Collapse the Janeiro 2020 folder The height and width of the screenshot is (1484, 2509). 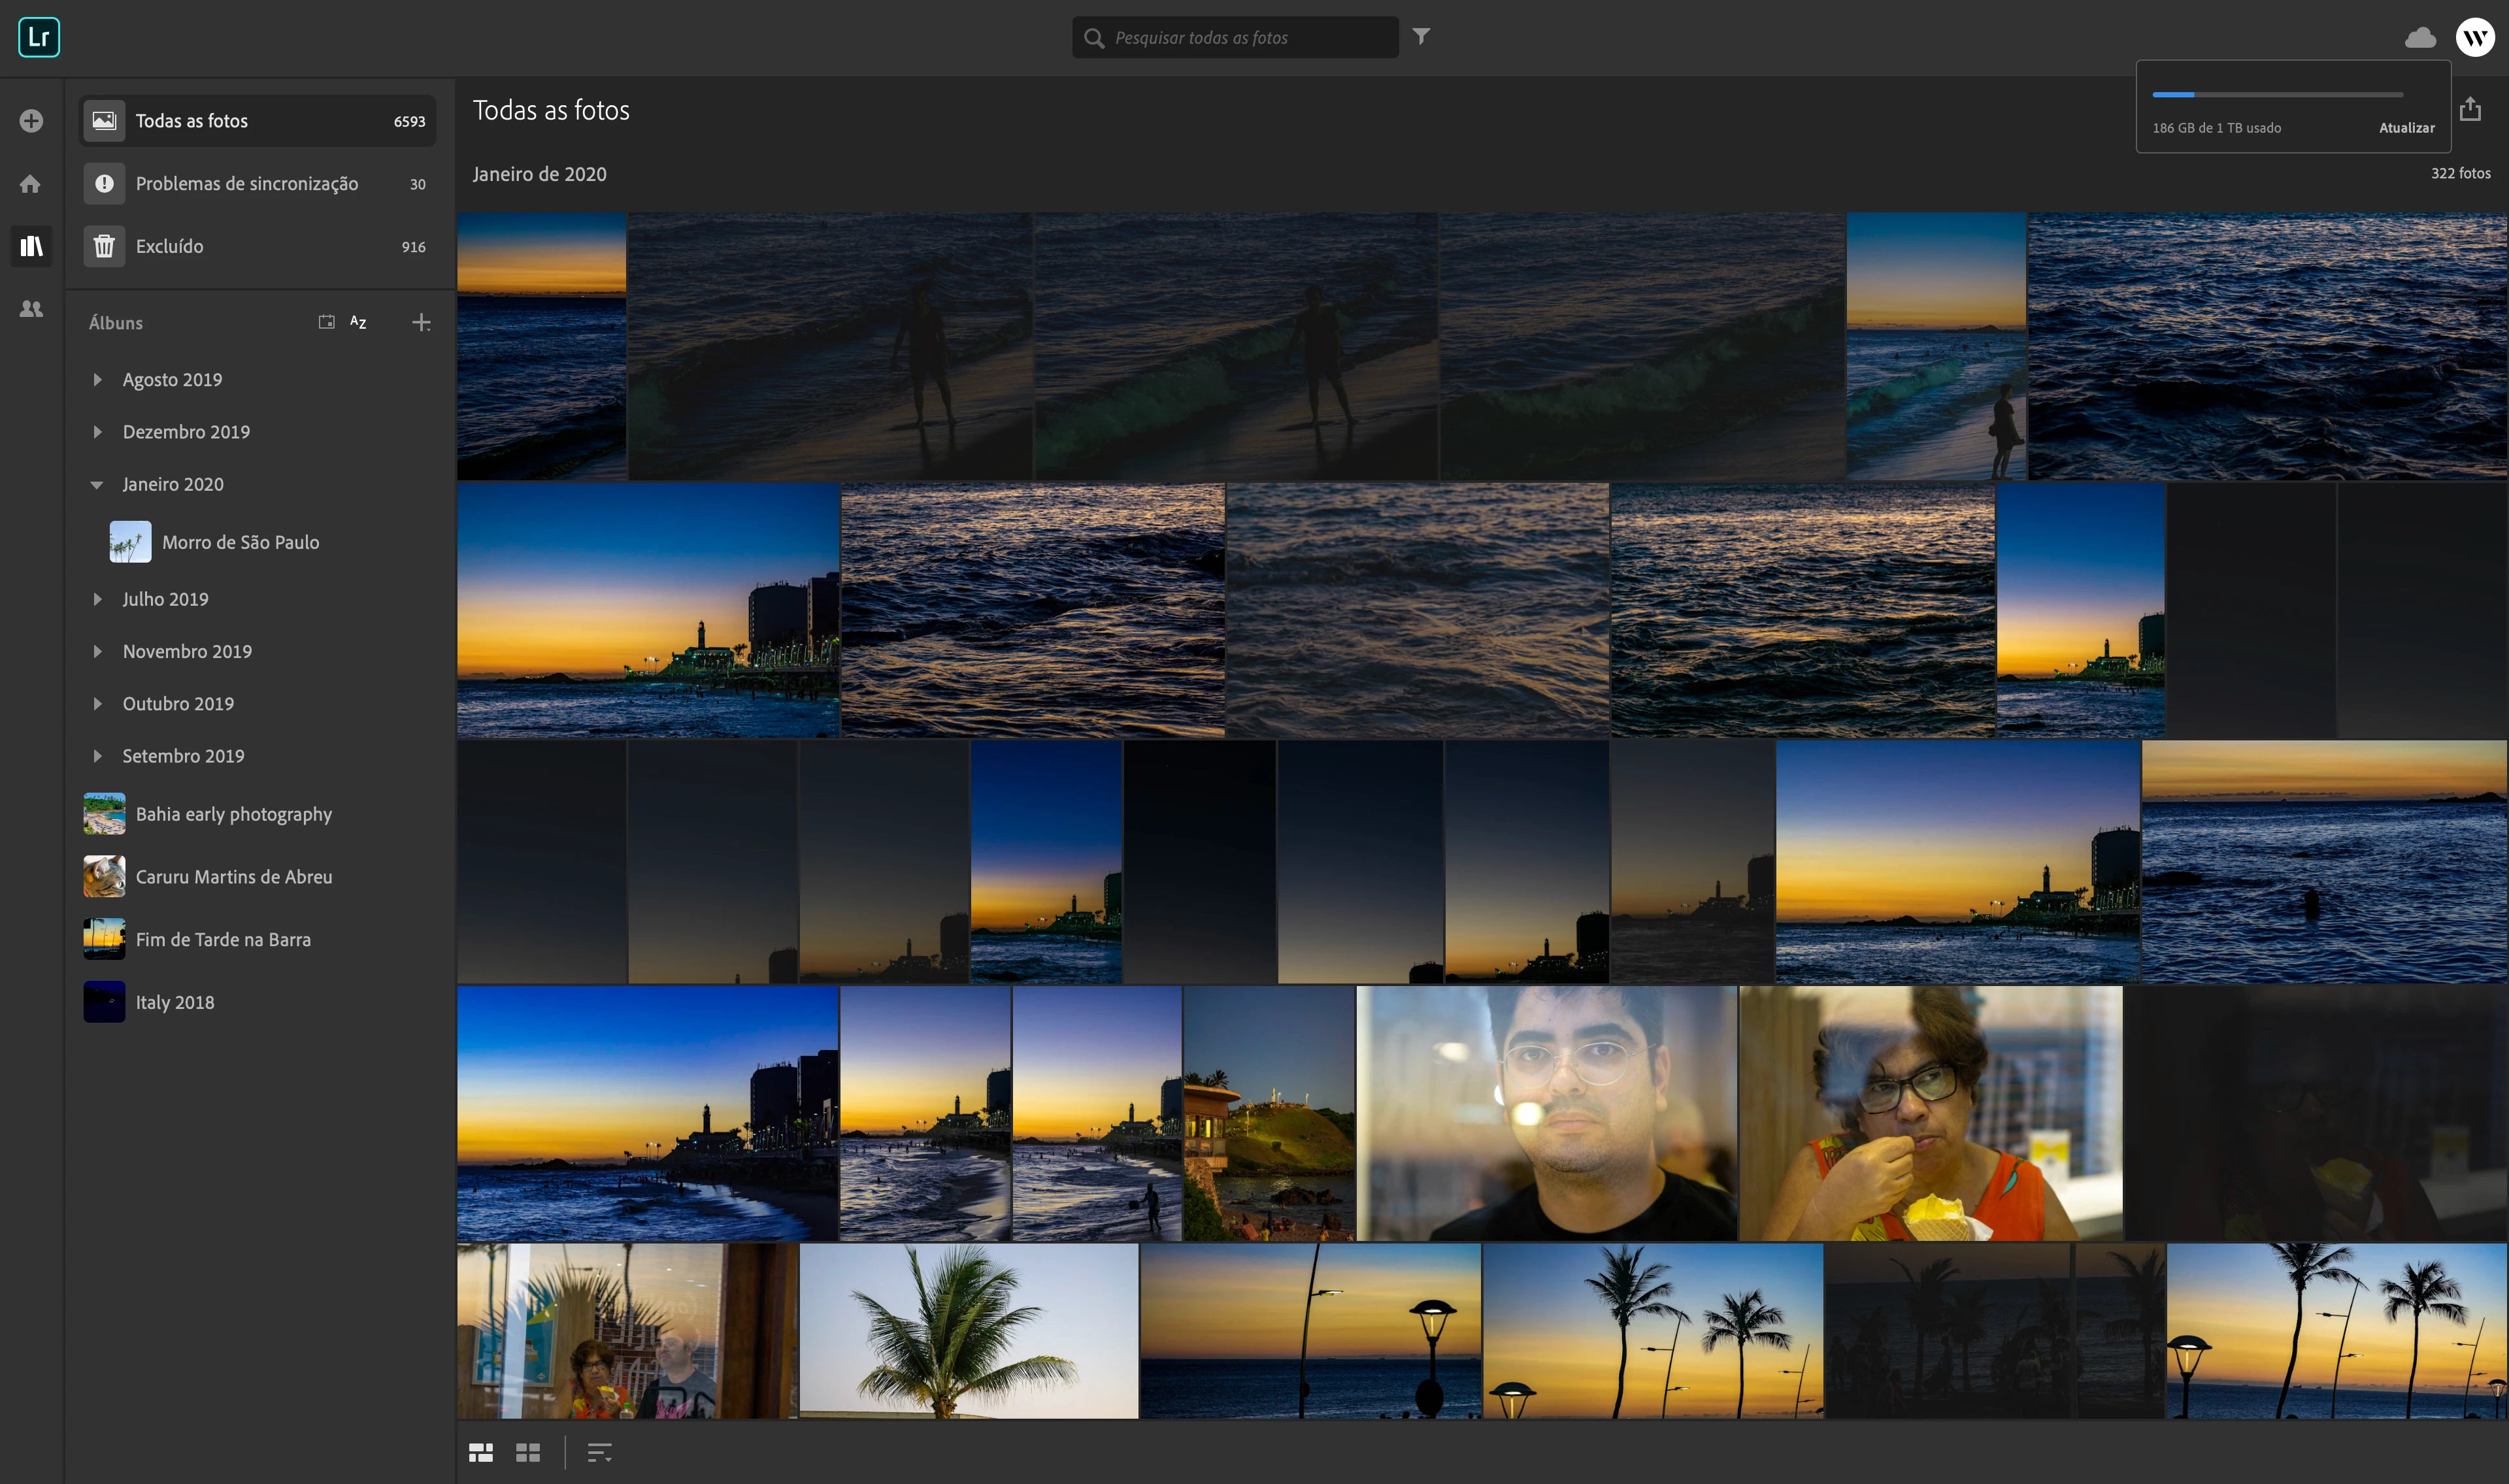97,484
